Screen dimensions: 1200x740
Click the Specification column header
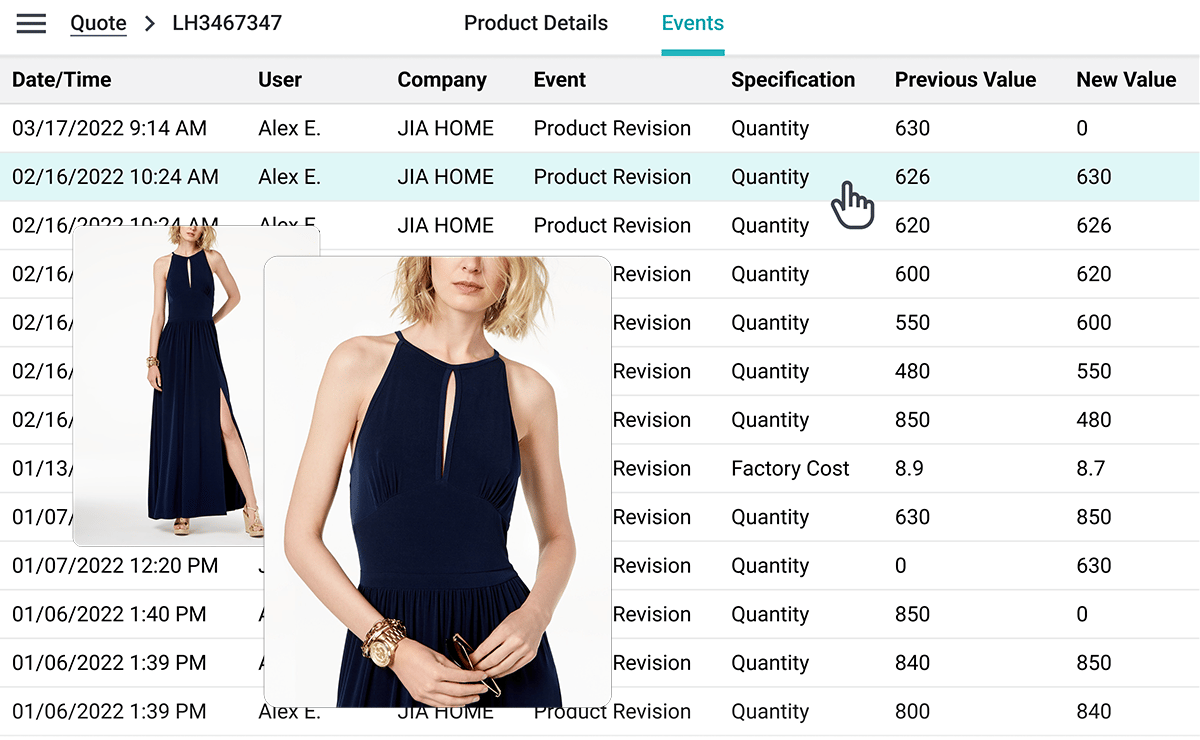(792, 80)
